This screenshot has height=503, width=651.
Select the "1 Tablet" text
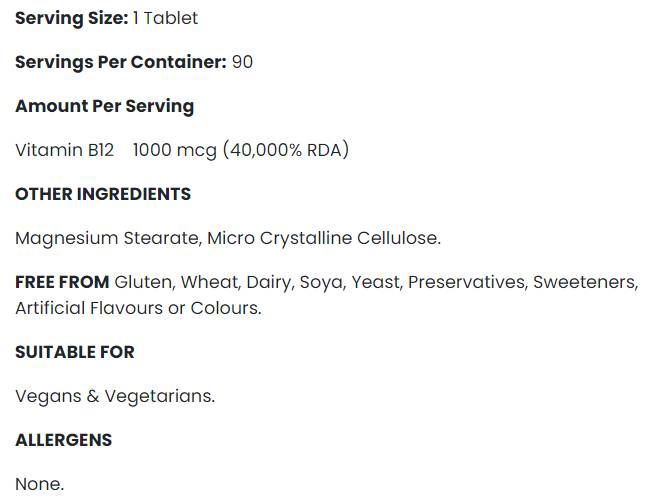tap(165, 18)
